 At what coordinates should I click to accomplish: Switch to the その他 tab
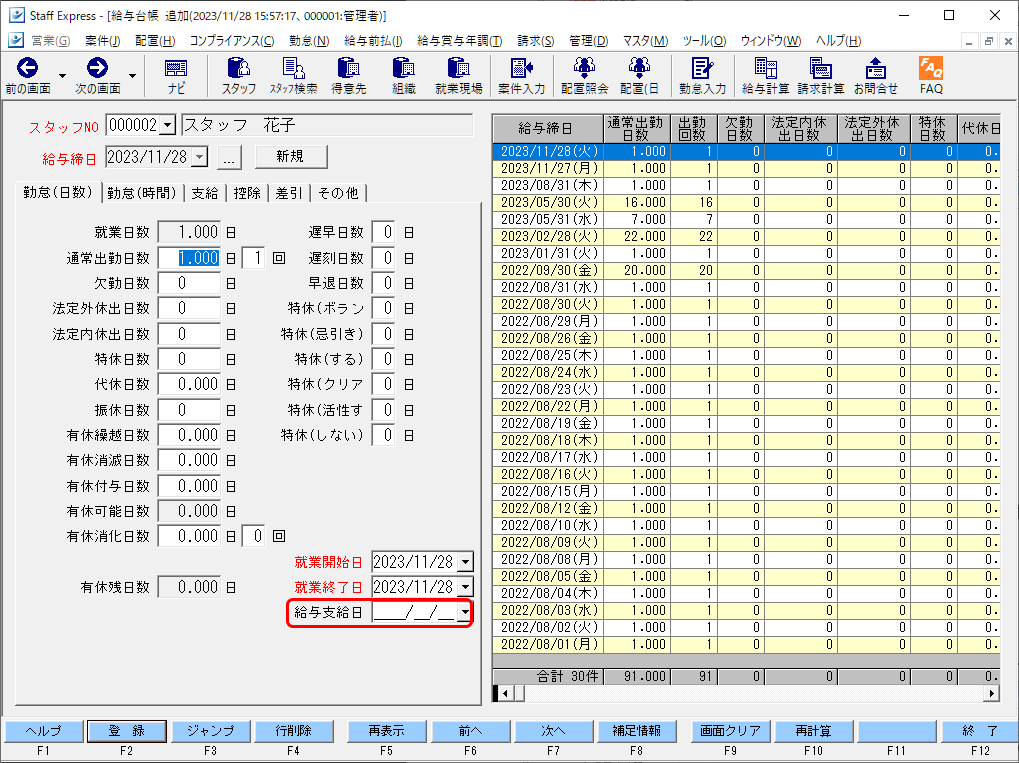pyautogui.click(x=339, y=193)
